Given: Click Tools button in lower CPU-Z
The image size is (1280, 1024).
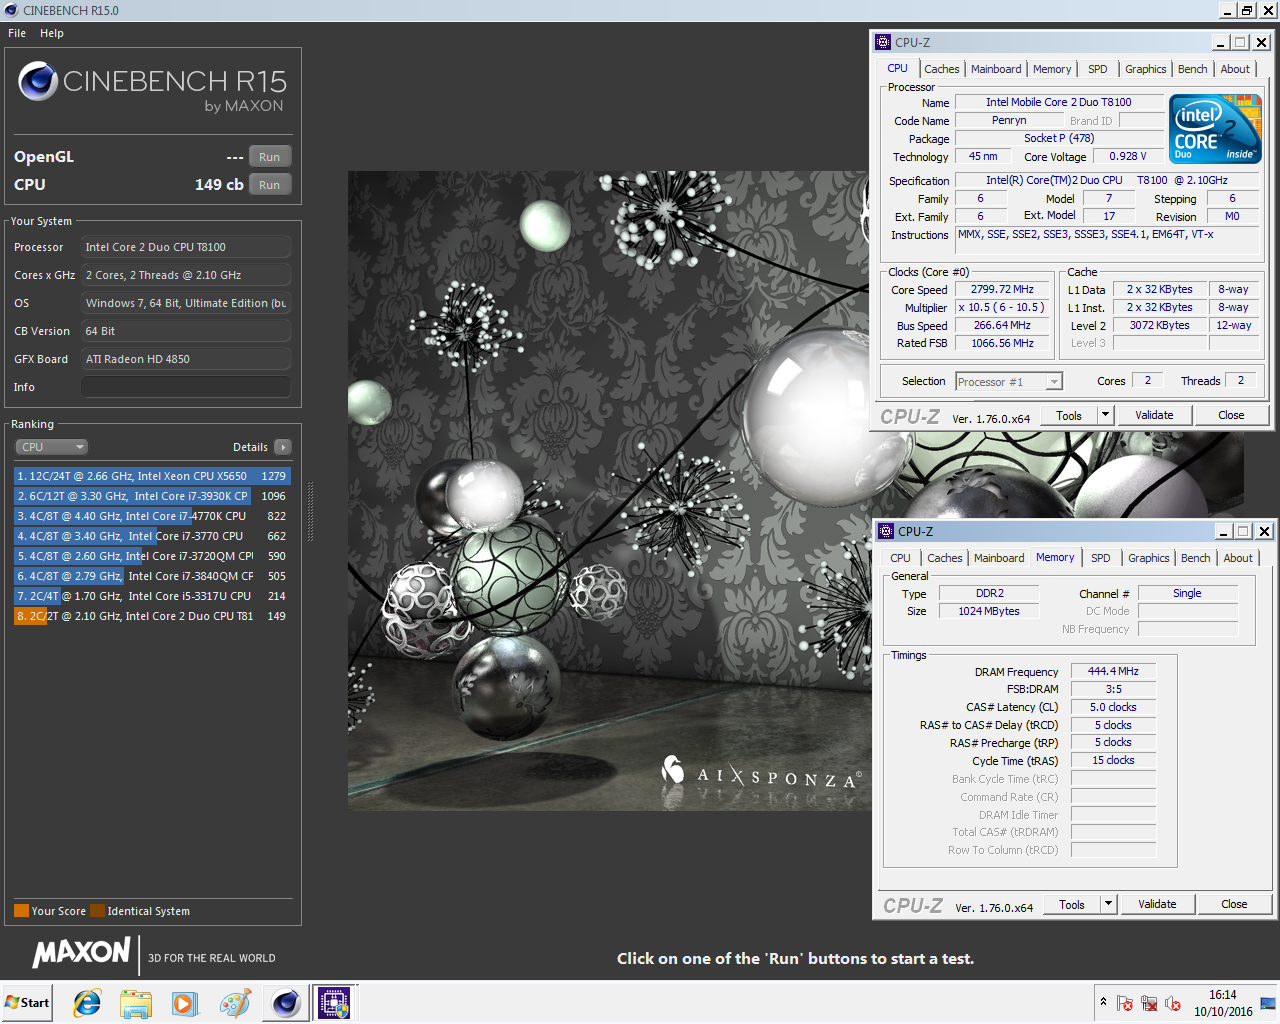Looking at the screenshot, I should pyautogui.click(x=1072, y=904).
